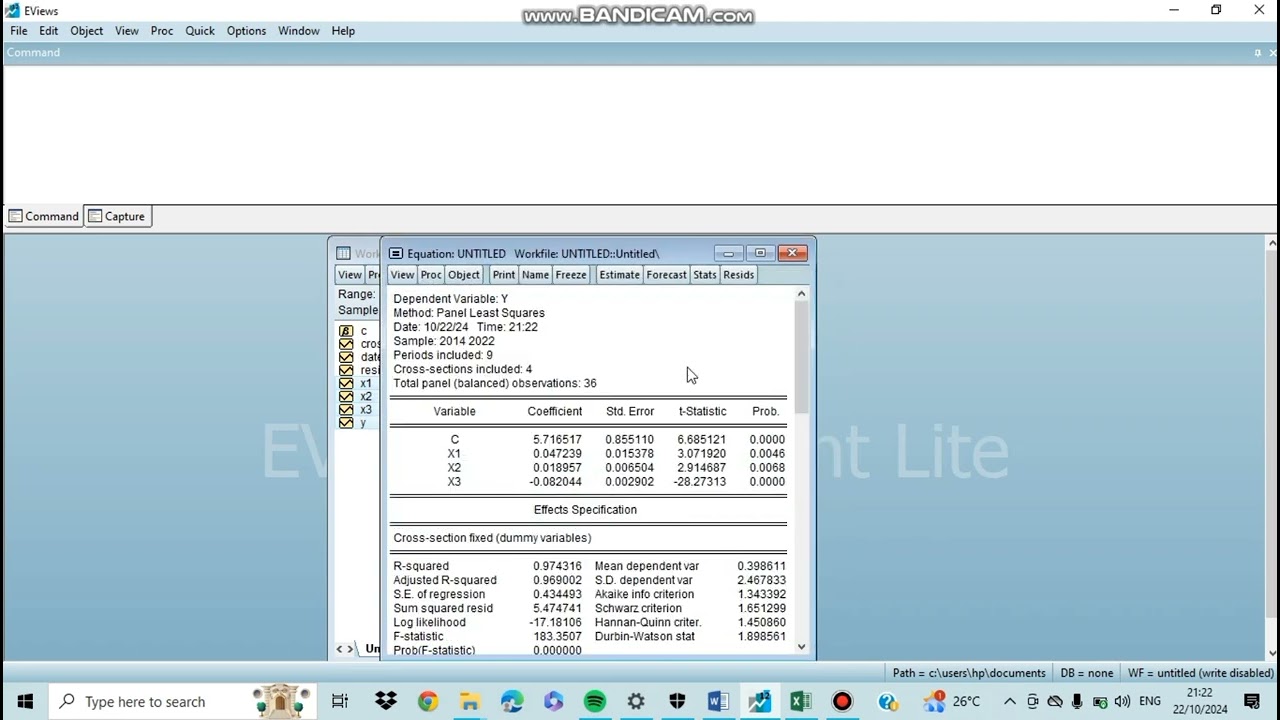The image size is (1280, 720).
Task: Open the Object menu in the main menu bar
Action: (x=87, y=31)
